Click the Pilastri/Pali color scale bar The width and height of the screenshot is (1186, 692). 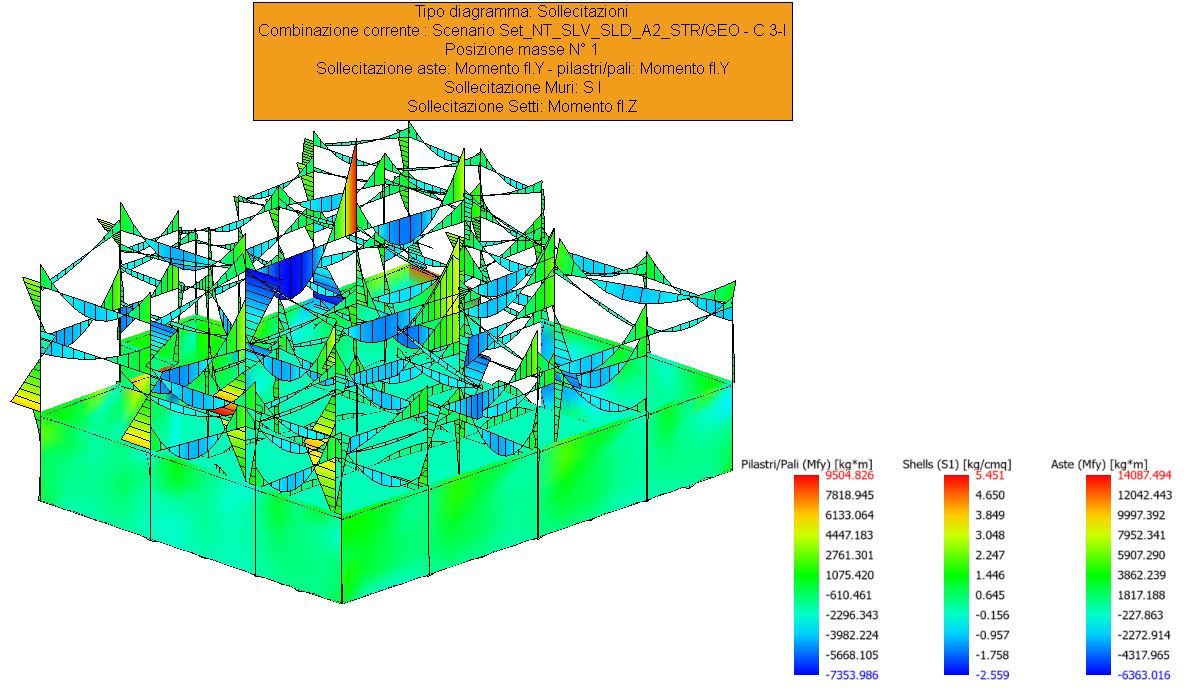pos(806,575)
